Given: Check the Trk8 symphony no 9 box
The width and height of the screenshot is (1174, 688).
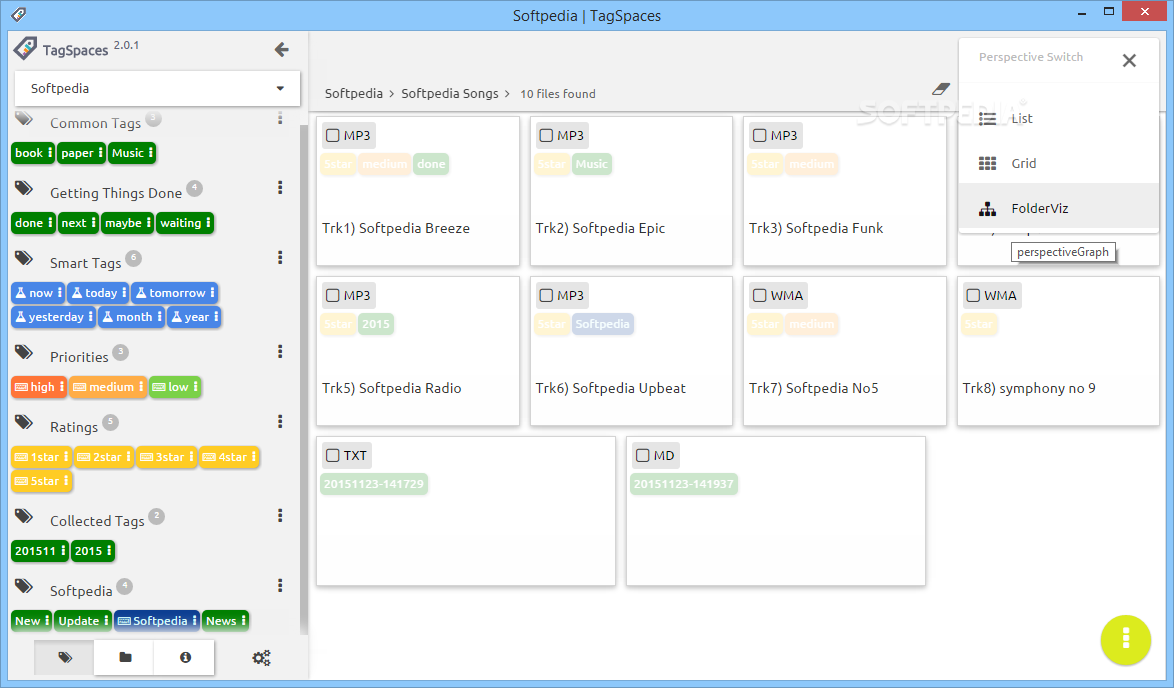Looking at the screenshot, I should (x=973, y=296).
